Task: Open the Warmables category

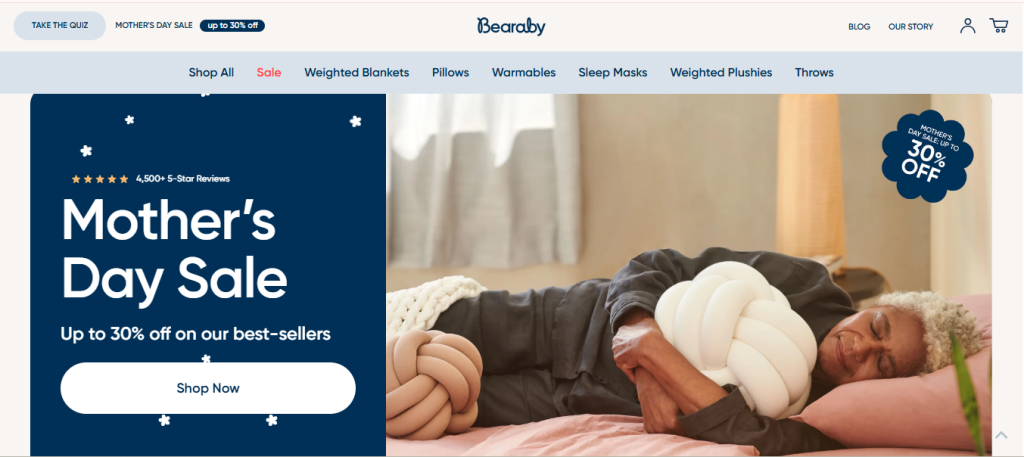Action: (524, 72)
